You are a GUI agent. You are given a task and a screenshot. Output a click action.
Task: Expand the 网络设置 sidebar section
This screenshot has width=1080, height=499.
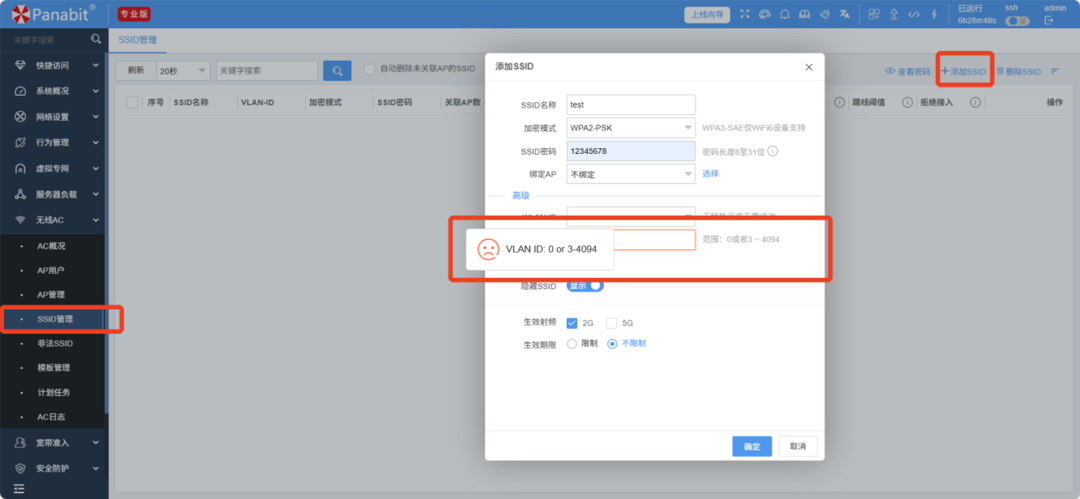pyautogui.click(x=96, y=116)
